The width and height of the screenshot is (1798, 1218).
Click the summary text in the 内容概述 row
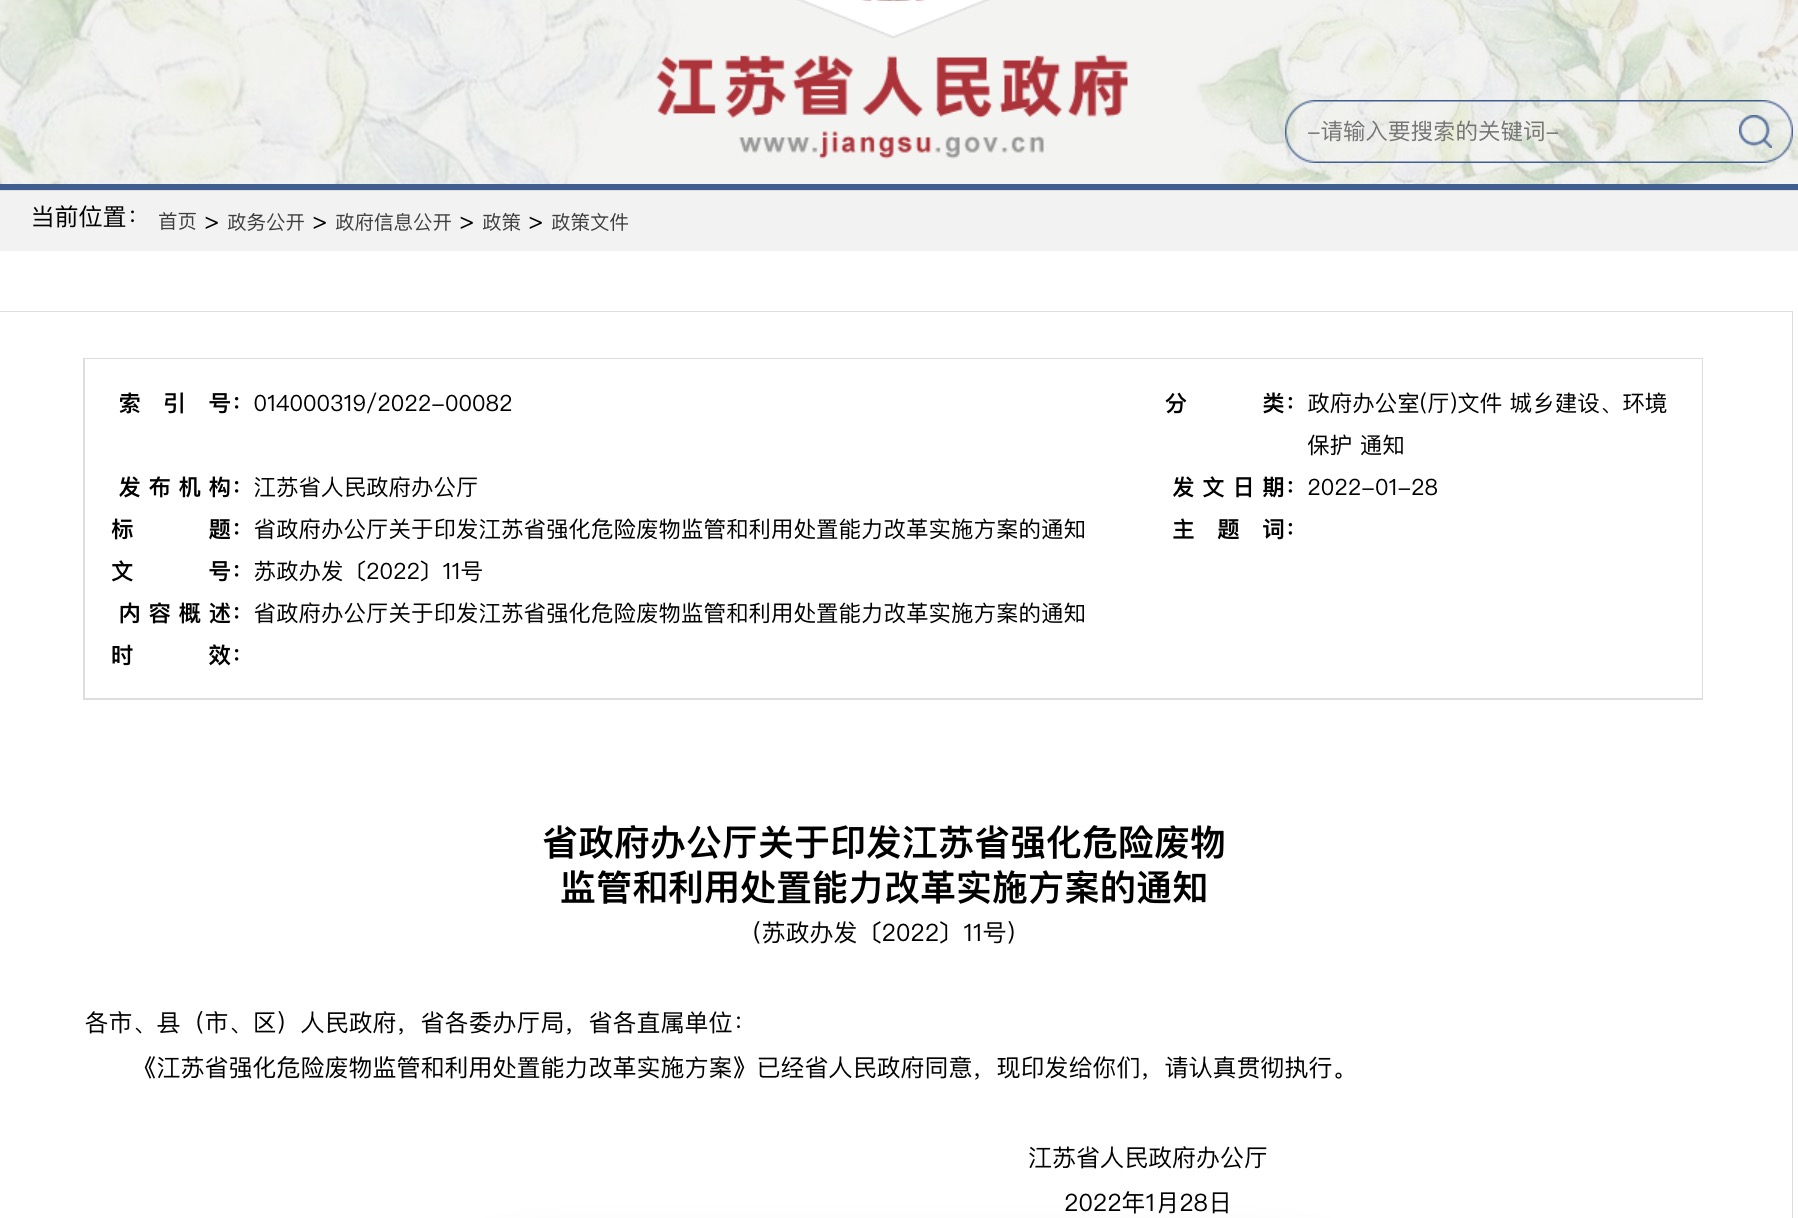coord(669,613)
